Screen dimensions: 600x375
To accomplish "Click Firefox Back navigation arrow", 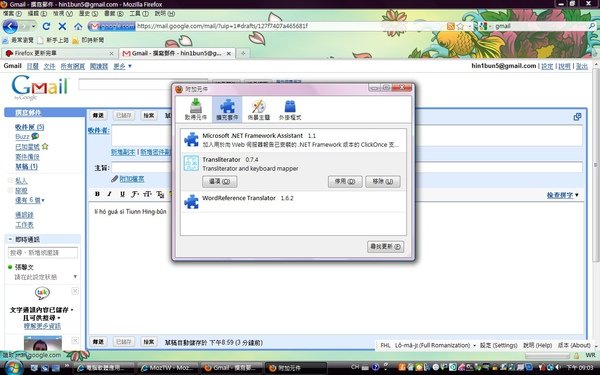I will [x=10, y=26].
